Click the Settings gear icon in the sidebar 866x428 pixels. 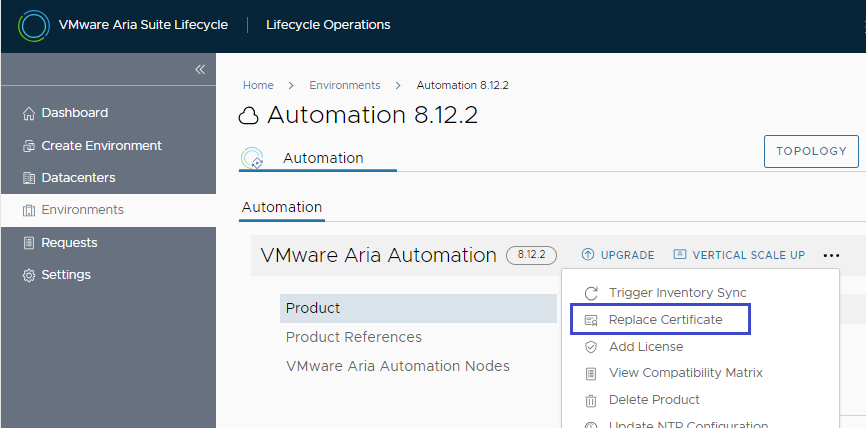[x=28, y=275]
